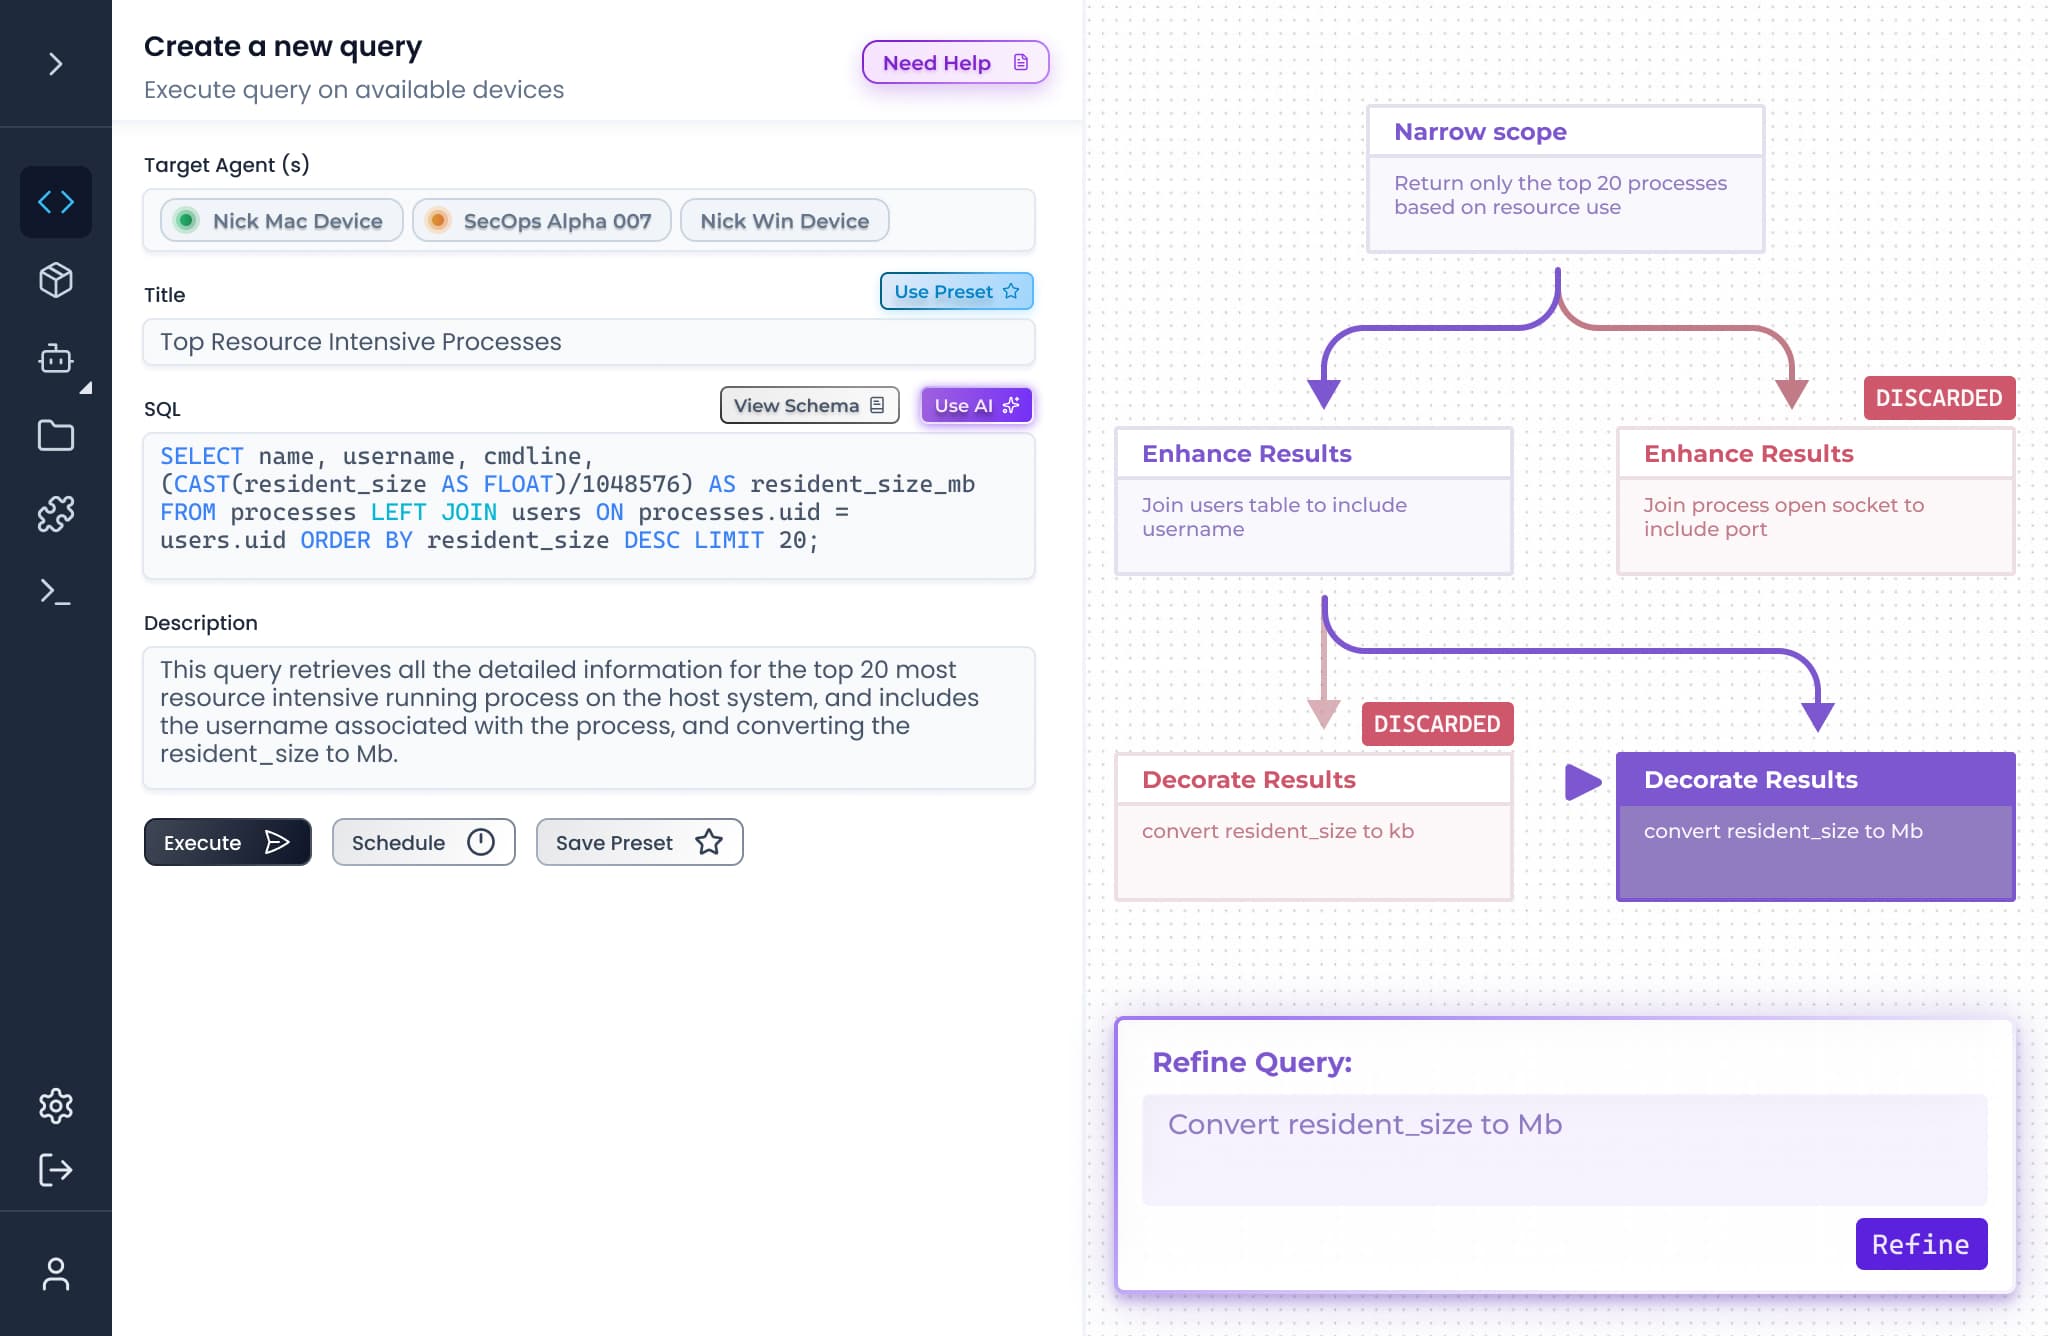Screen dimensions: 2048x1336
Task: Toggle Nick Mac Device agent chip
Action: tap(280, 221)
